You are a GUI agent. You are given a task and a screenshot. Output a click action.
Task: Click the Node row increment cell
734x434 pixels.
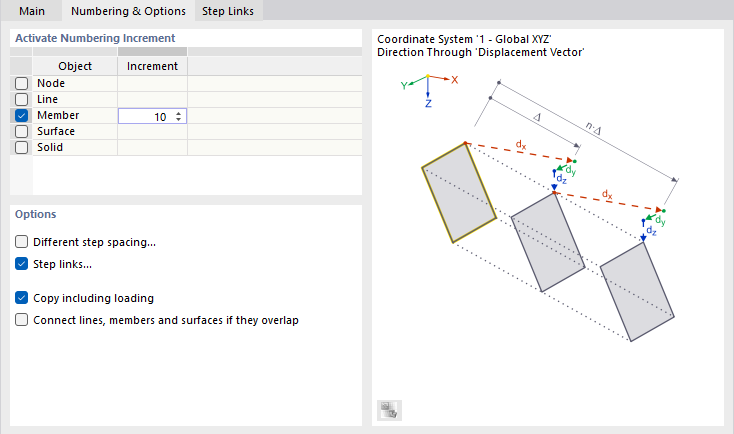[x=153, y=83]
